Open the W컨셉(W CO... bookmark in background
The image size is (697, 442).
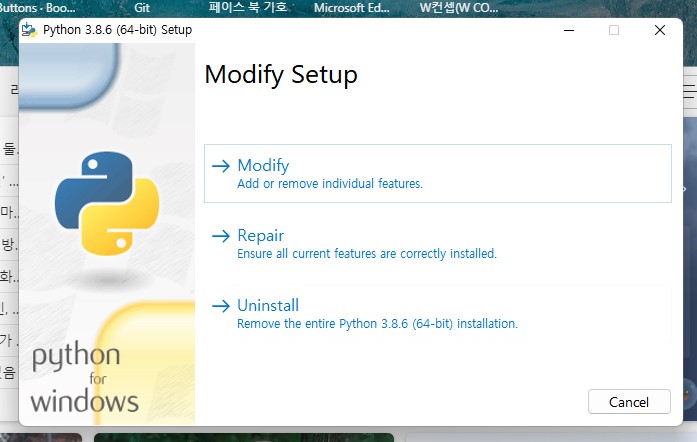point(459,8)
